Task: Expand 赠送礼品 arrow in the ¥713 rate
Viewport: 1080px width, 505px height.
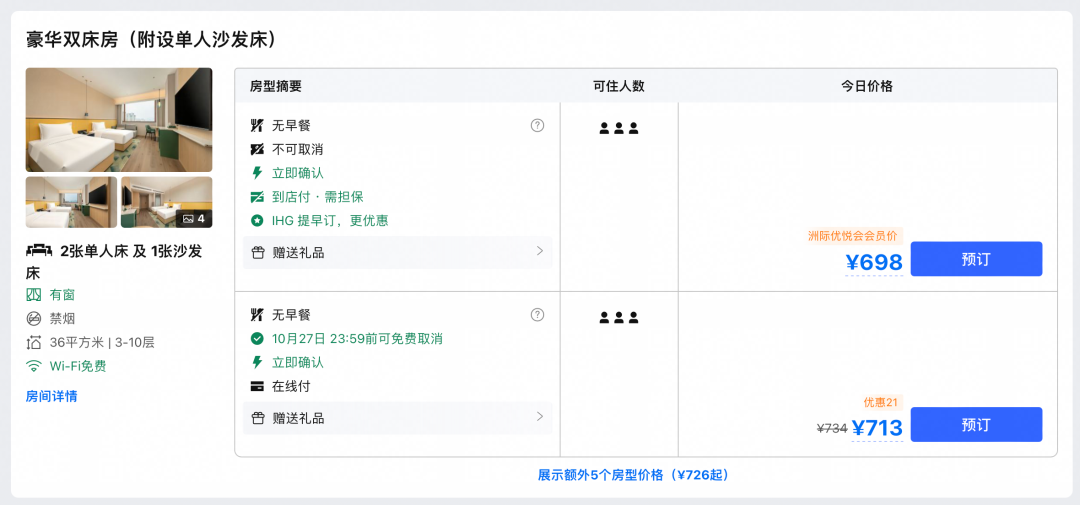Action: (x=540, y=416)
